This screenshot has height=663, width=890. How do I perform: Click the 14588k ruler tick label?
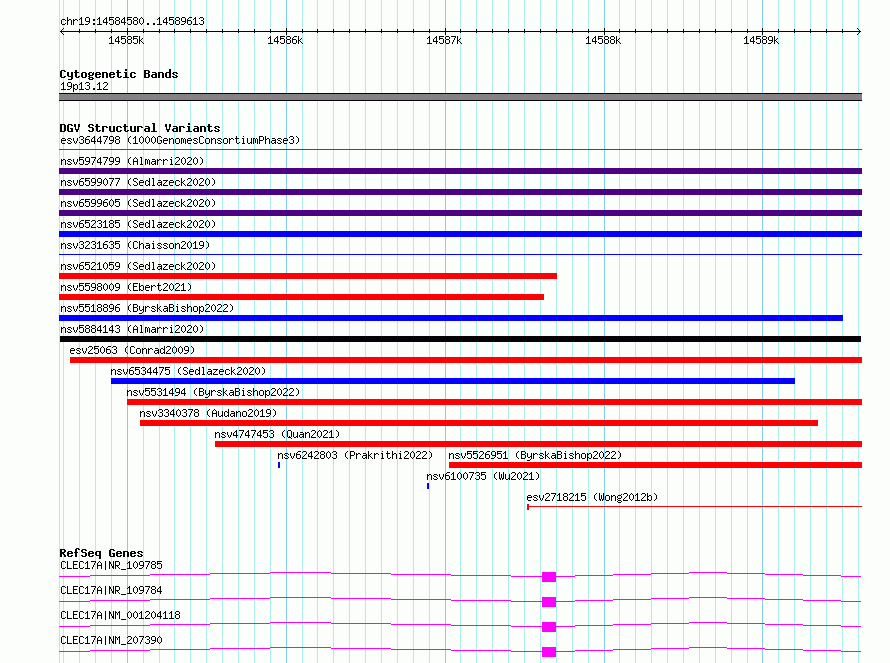[x=603, y=40]
